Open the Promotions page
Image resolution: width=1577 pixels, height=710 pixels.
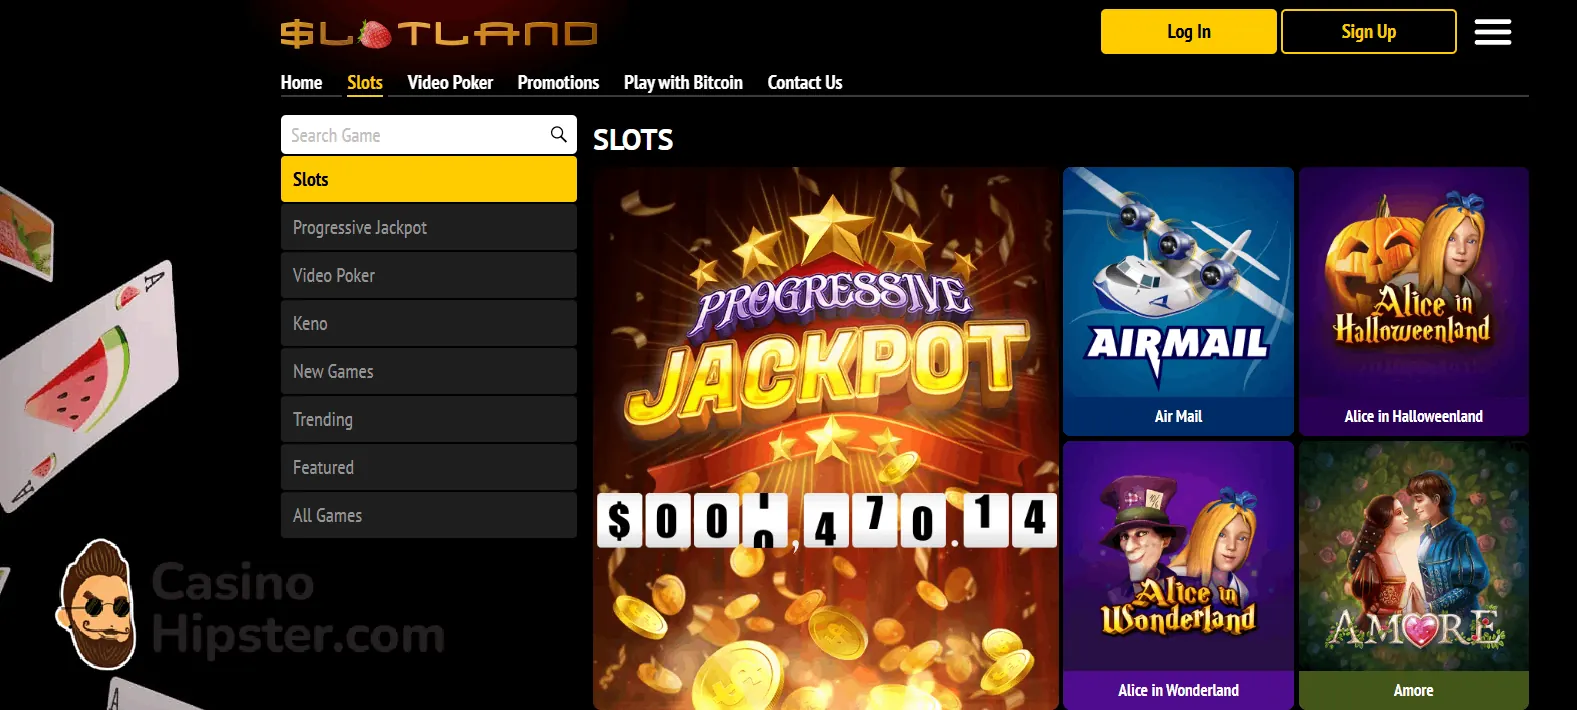(558, 83)
